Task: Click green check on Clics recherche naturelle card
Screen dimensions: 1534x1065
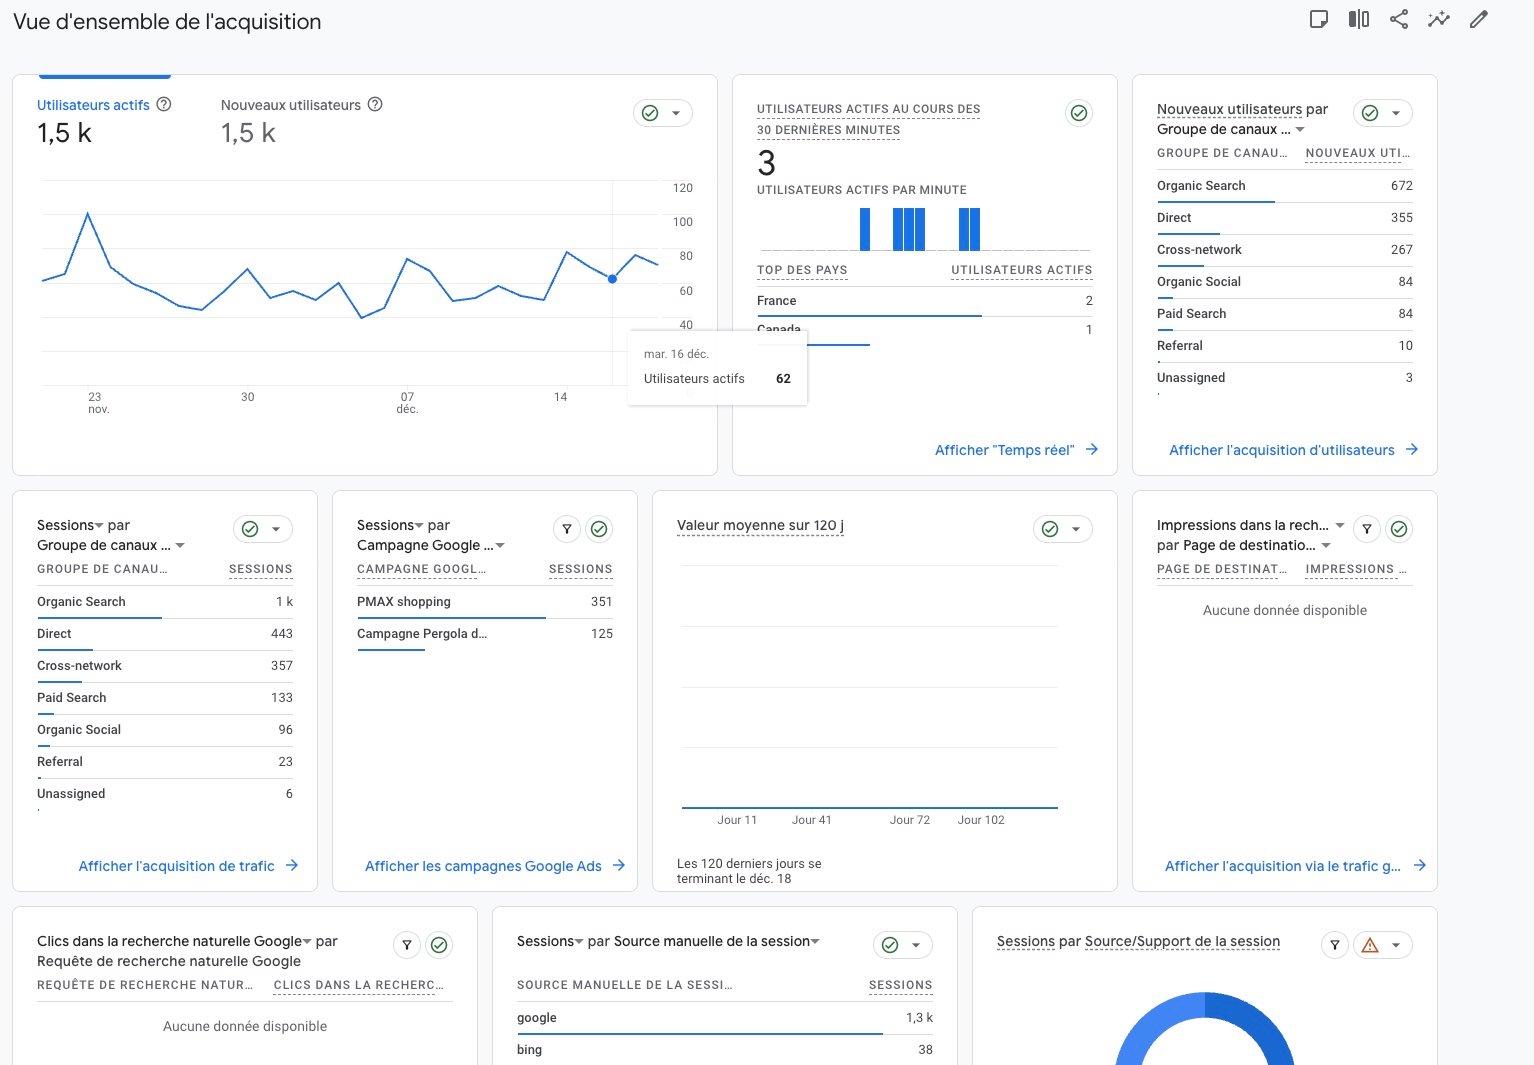Action: pyautogui.click(x=439, y=945)
